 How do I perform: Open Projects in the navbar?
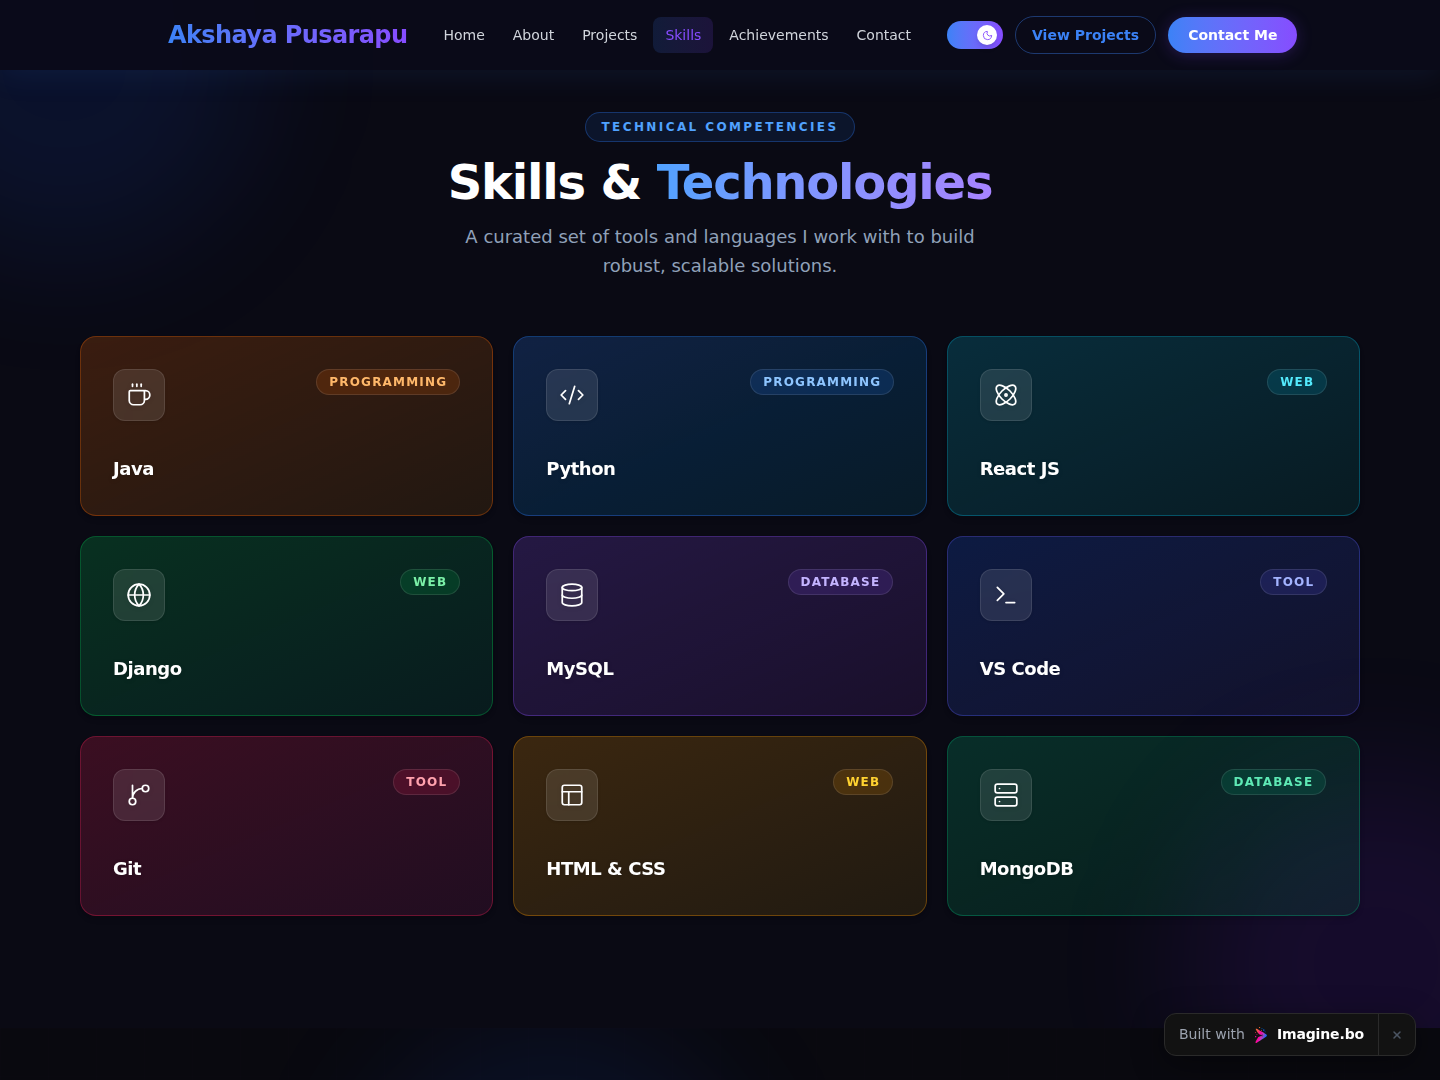(x=609, y=35)
